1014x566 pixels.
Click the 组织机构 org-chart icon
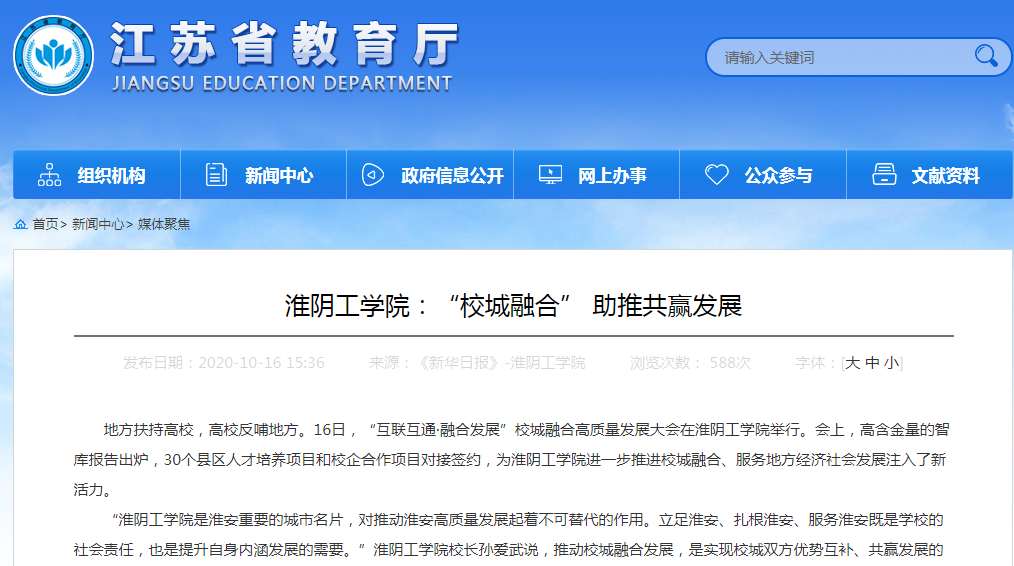tap(49, 175)
